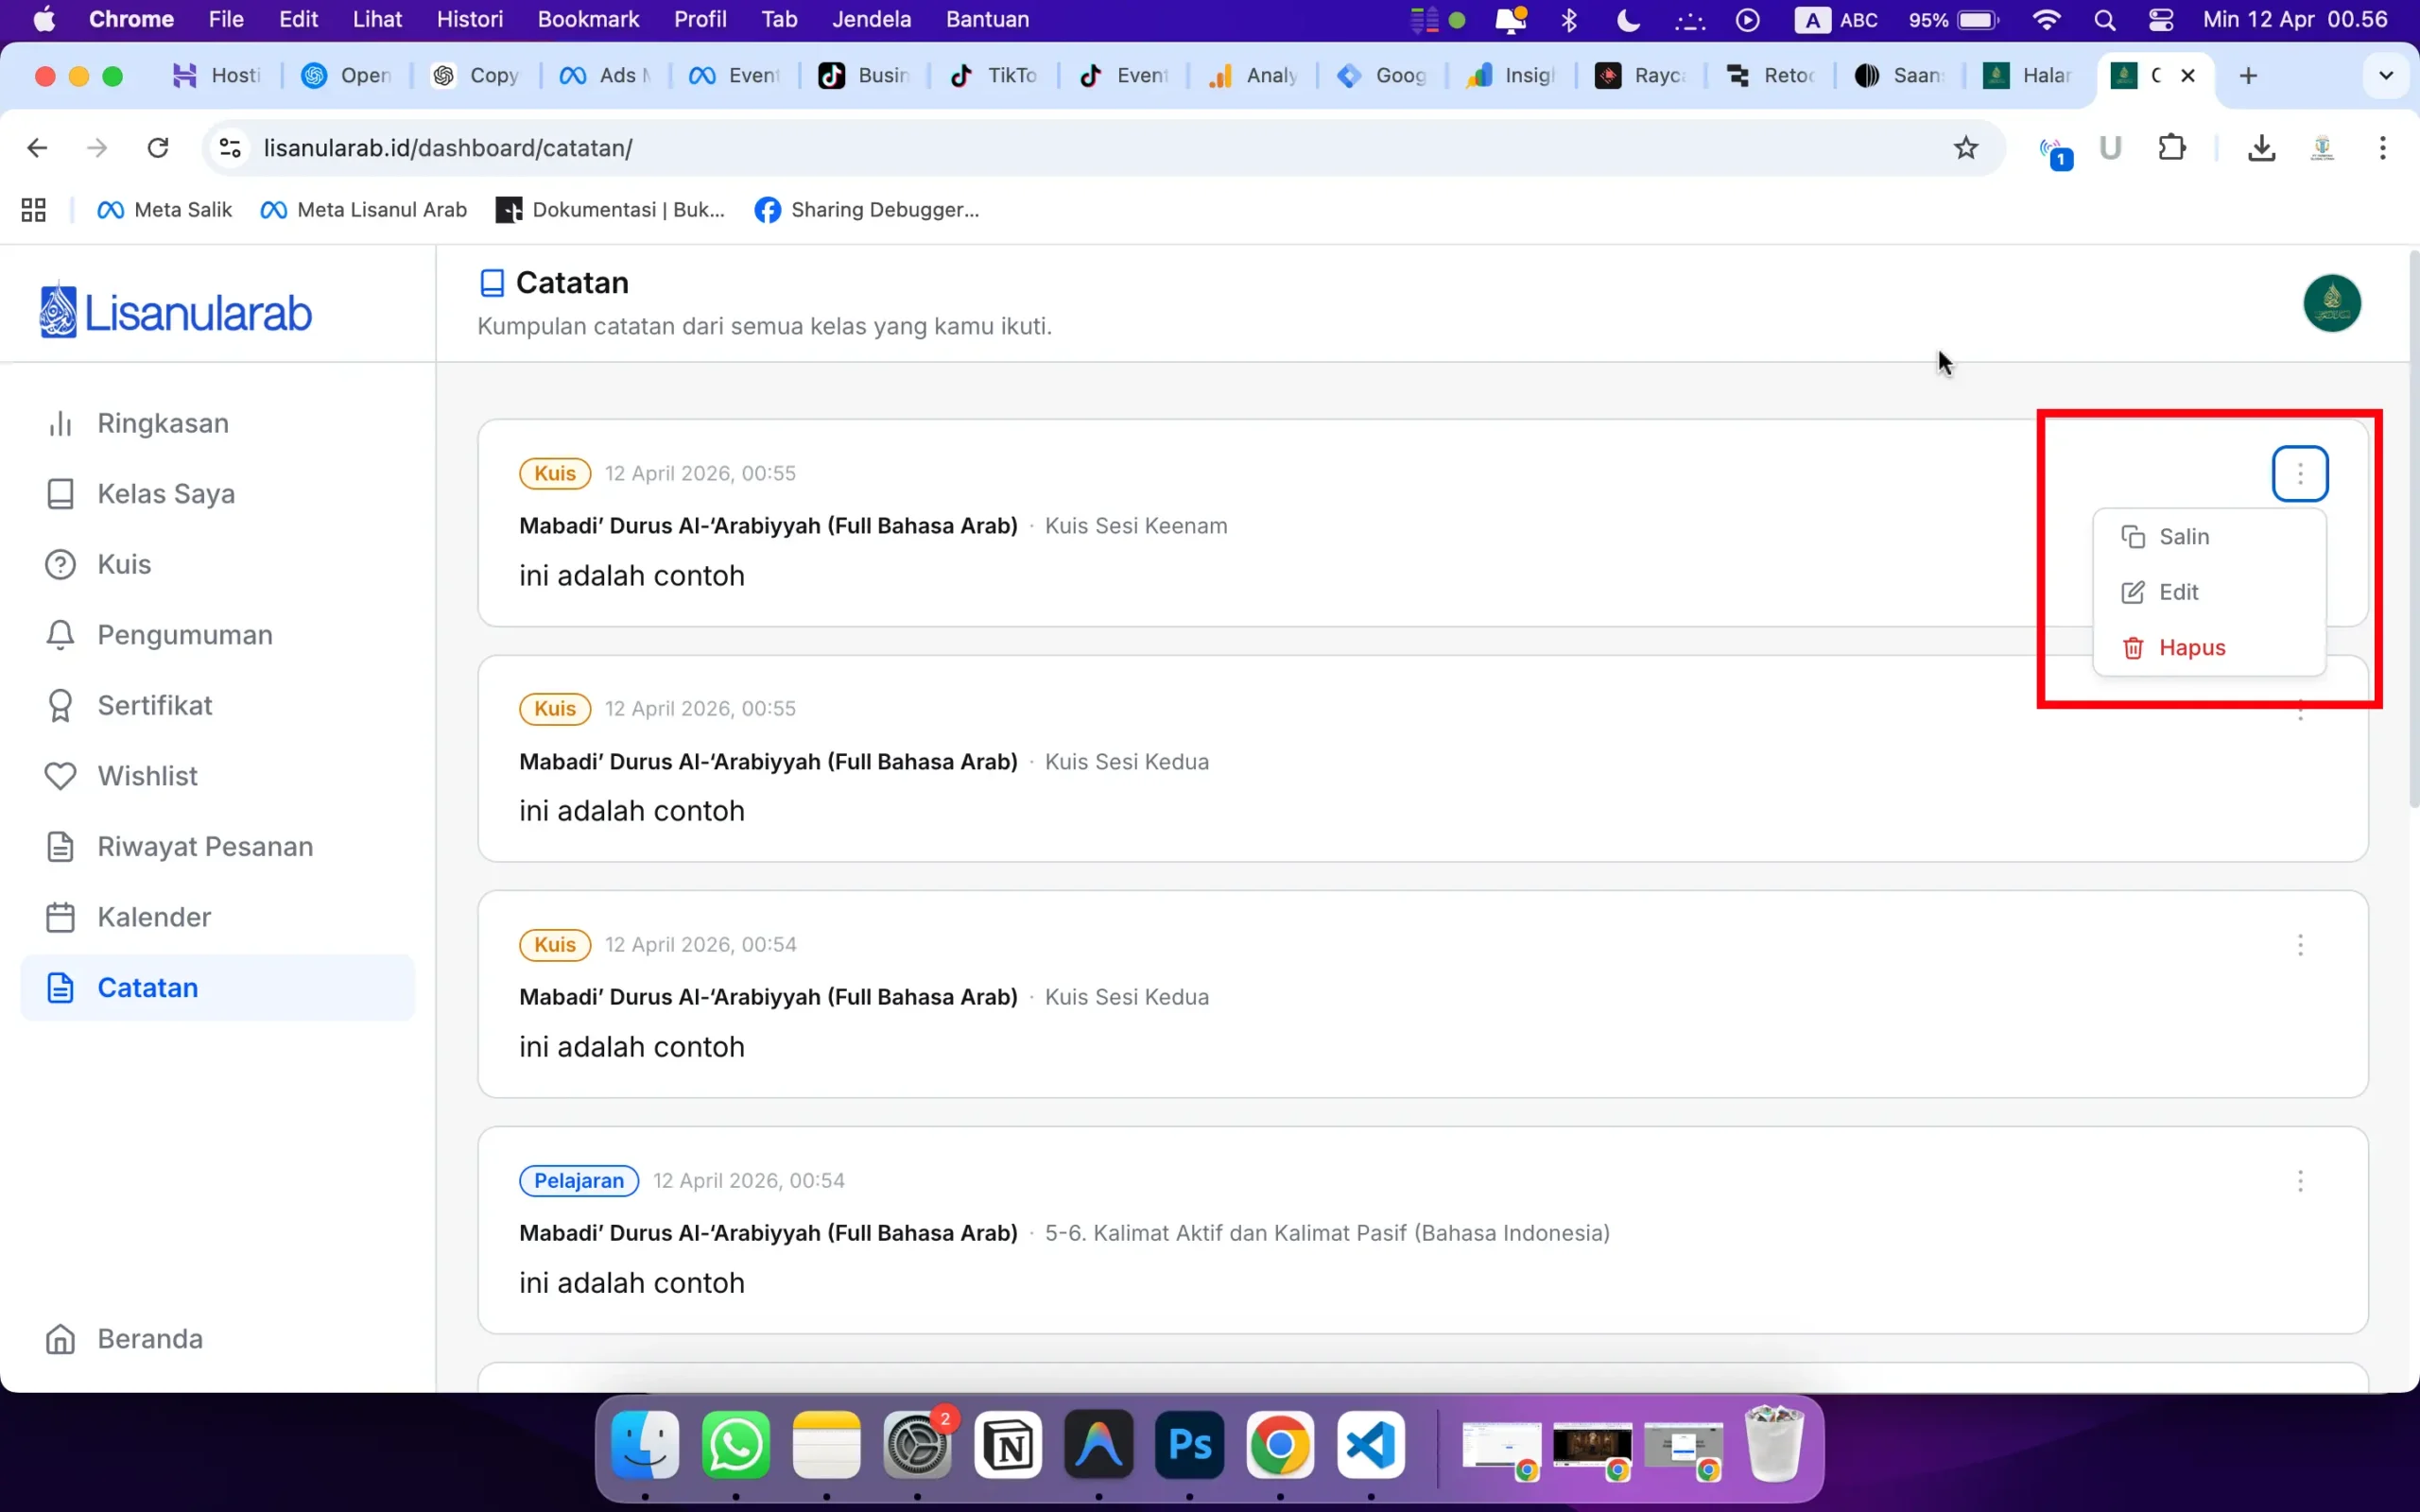The height and width of the screenshot is (1512, 2420).
Task: Bookmark page with the star icon
Action: pos(1965,148)
